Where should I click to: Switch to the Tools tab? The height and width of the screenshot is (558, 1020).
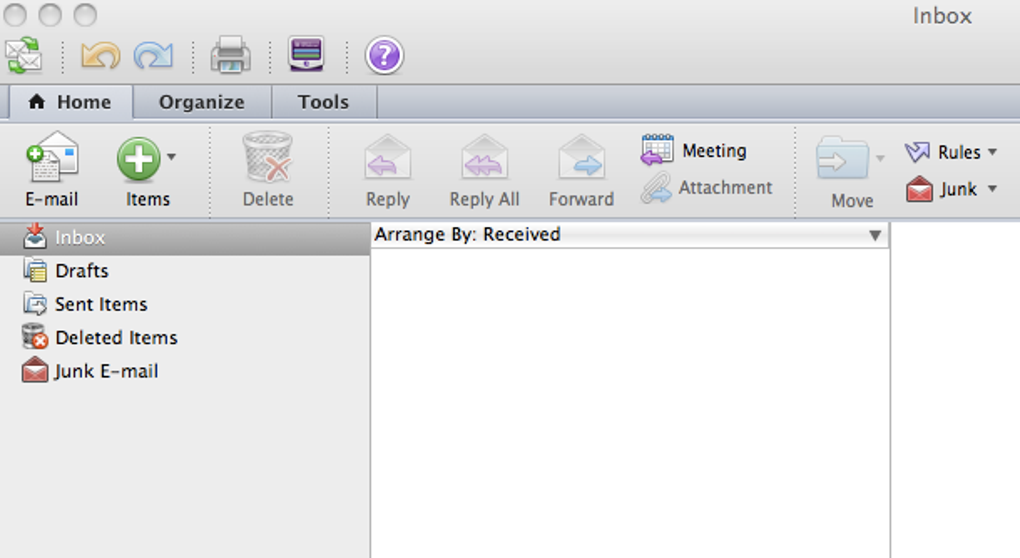click(x=323, y=102)
